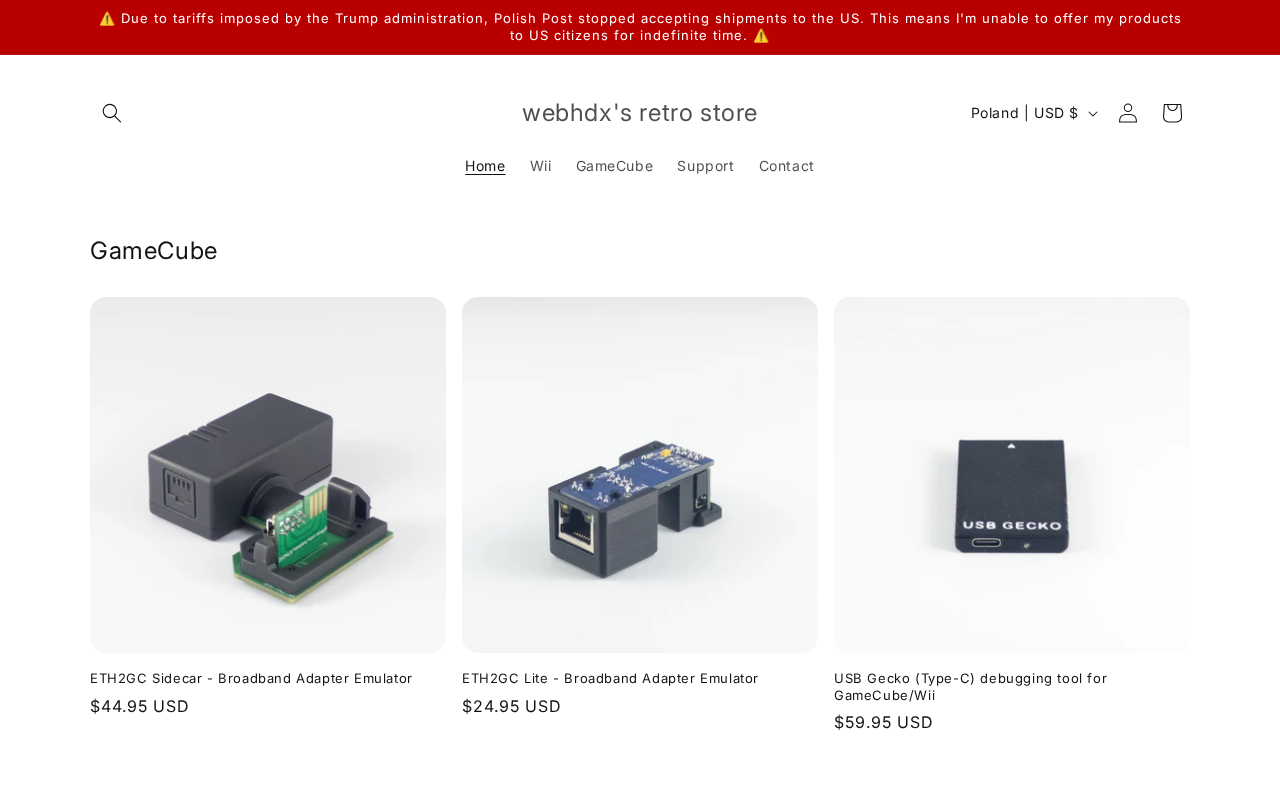Go to the Home menu item
The image size is (1280, 800).
tap(485, 166)
